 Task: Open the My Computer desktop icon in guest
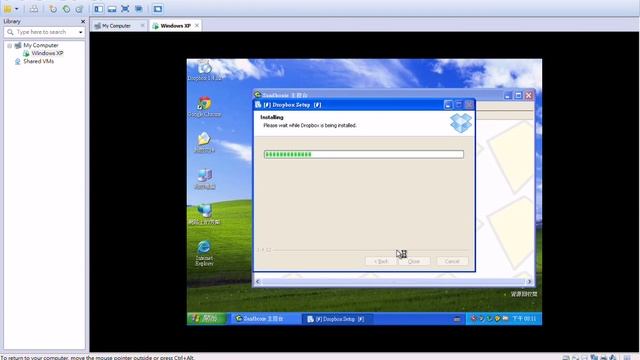point(204,179)
